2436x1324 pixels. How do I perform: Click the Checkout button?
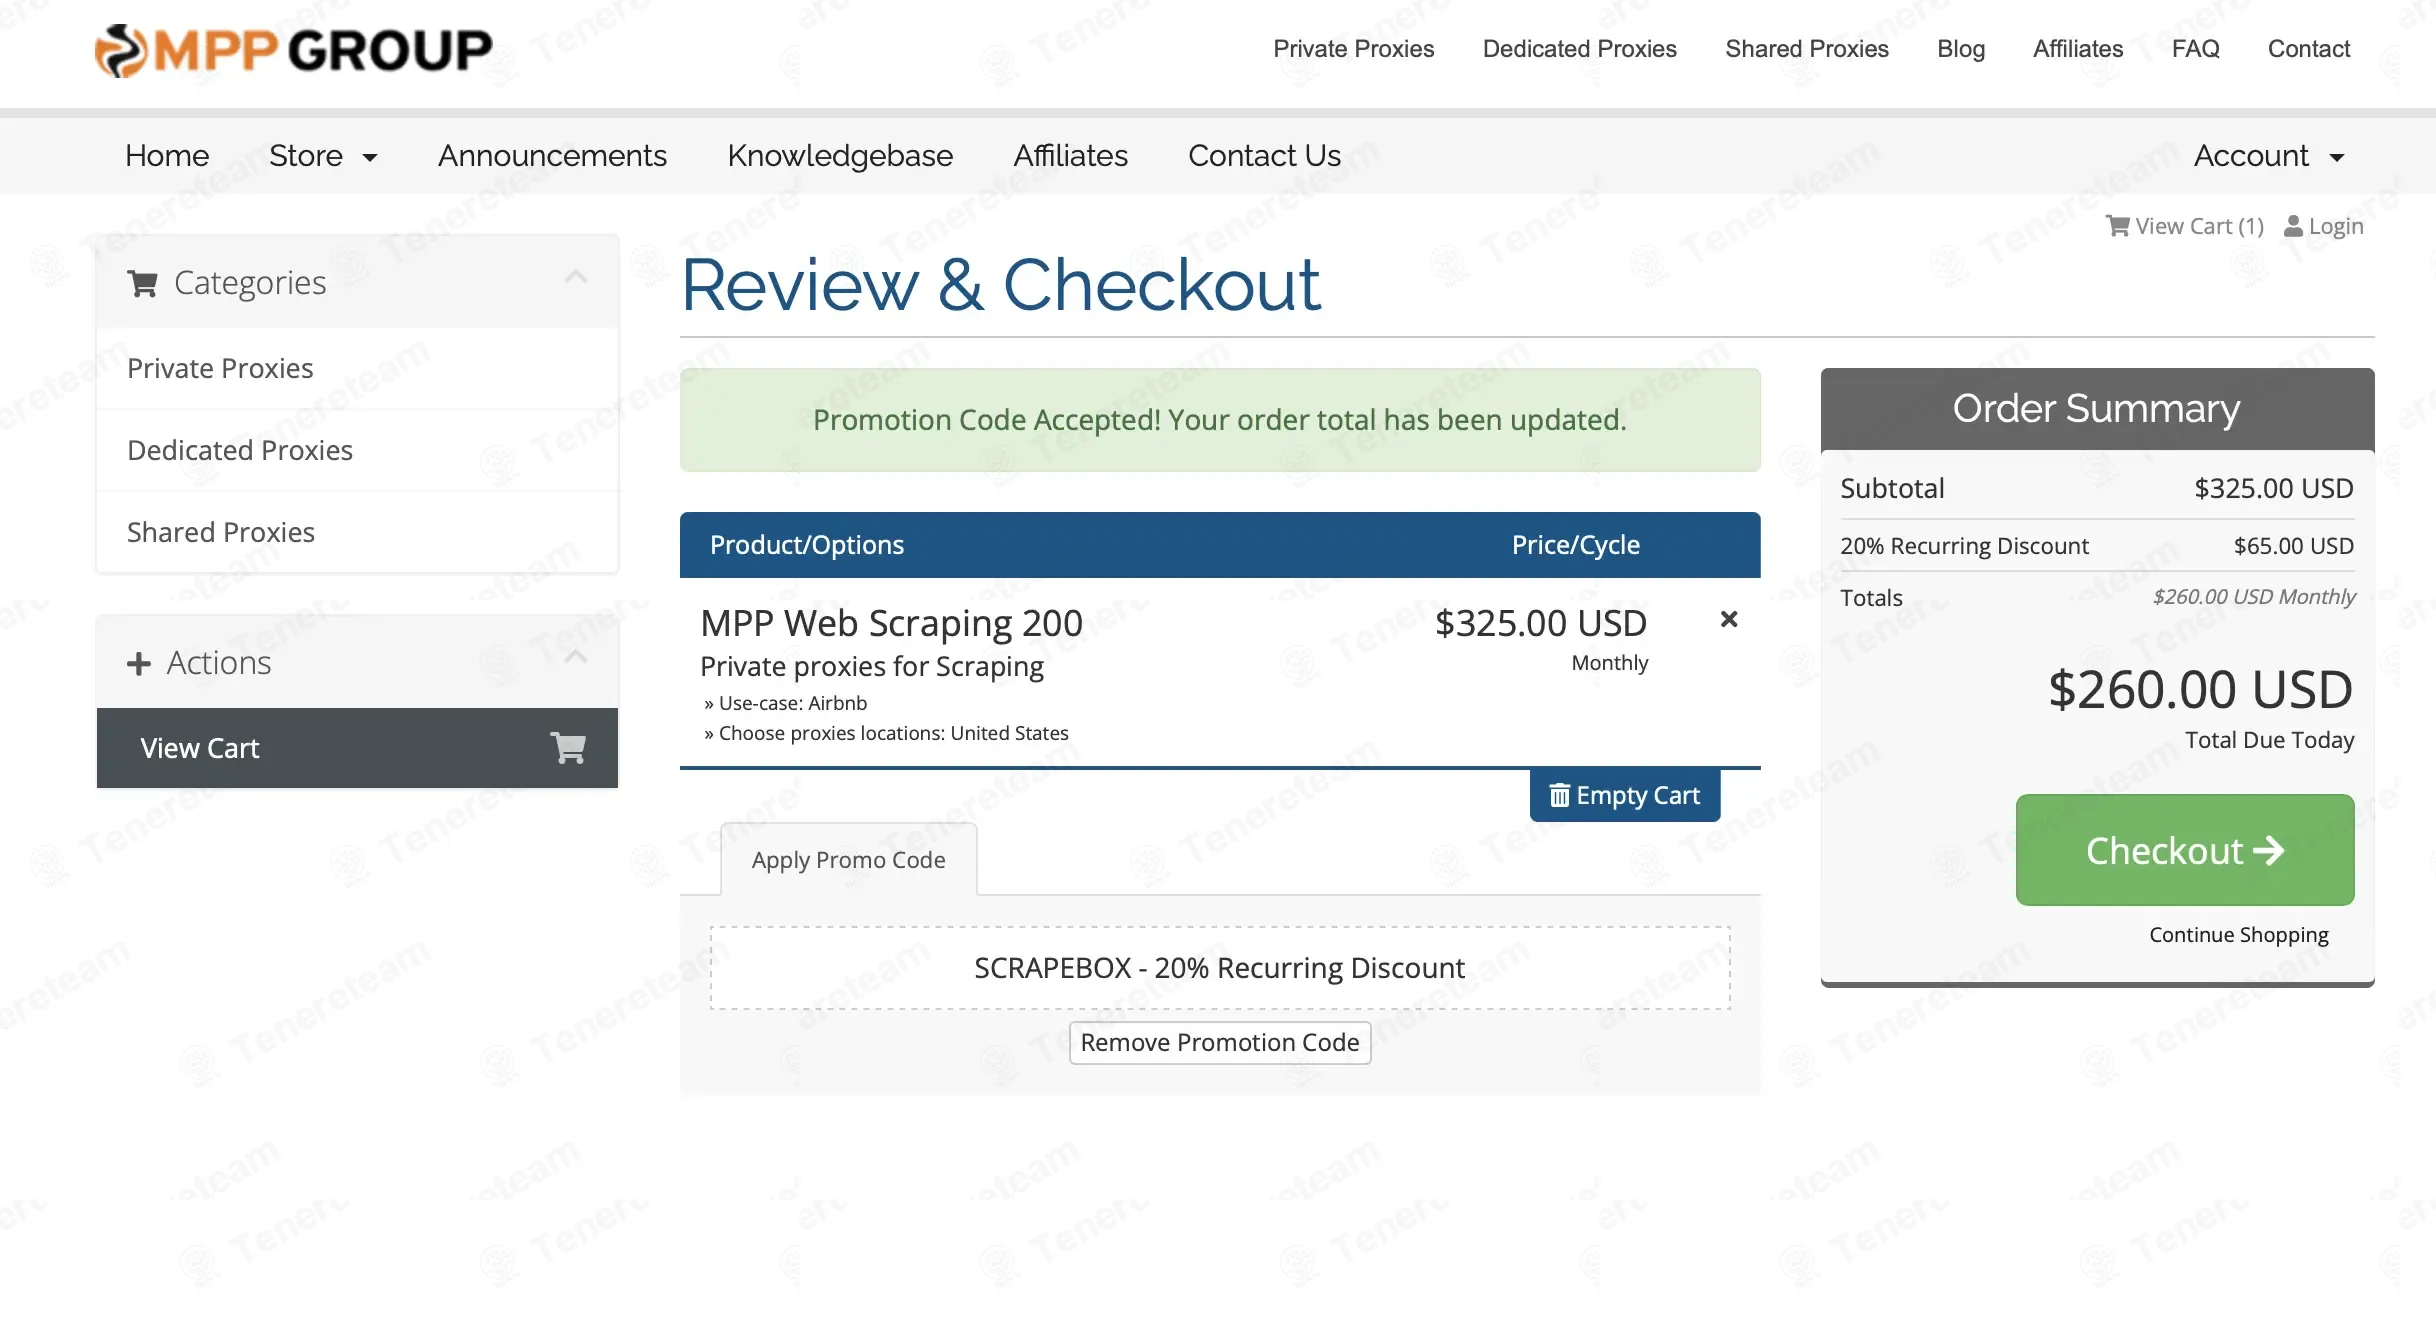click(x=2184, y=850)
